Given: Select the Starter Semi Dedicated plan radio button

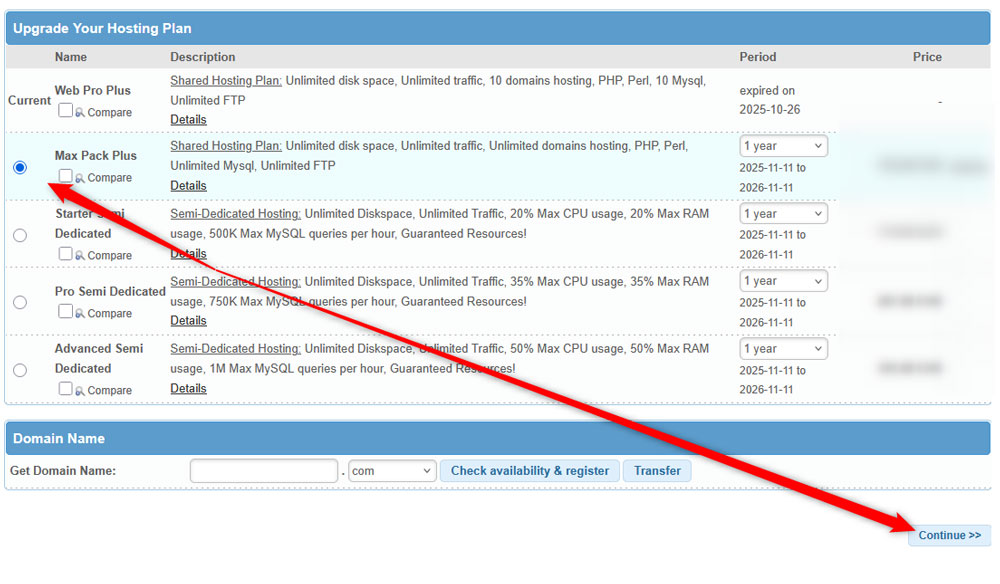Looking at the screenshot, I should pos(19,234).
